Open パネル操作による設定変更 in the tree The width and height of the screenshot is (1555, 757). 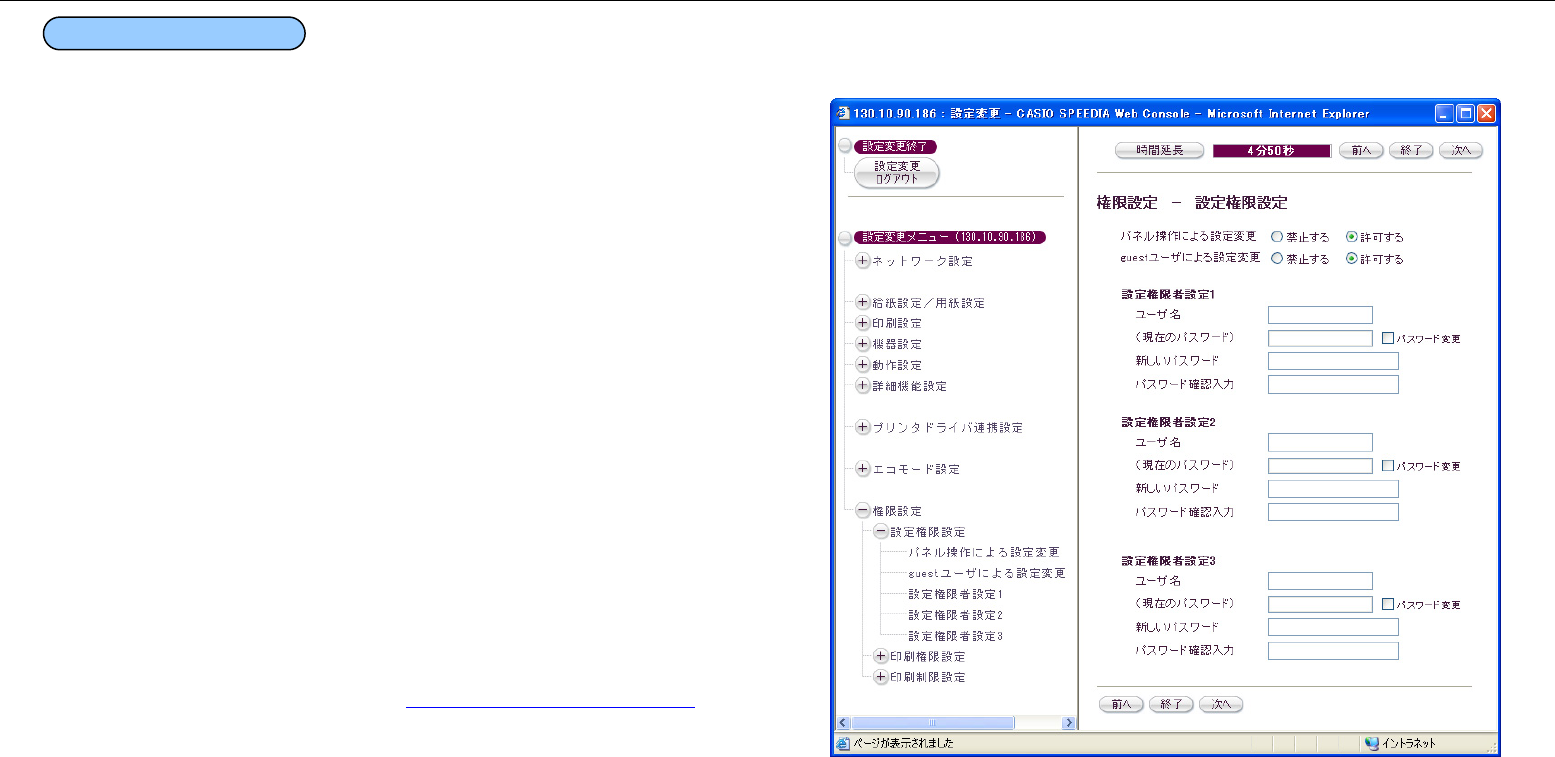pos(982,552)
